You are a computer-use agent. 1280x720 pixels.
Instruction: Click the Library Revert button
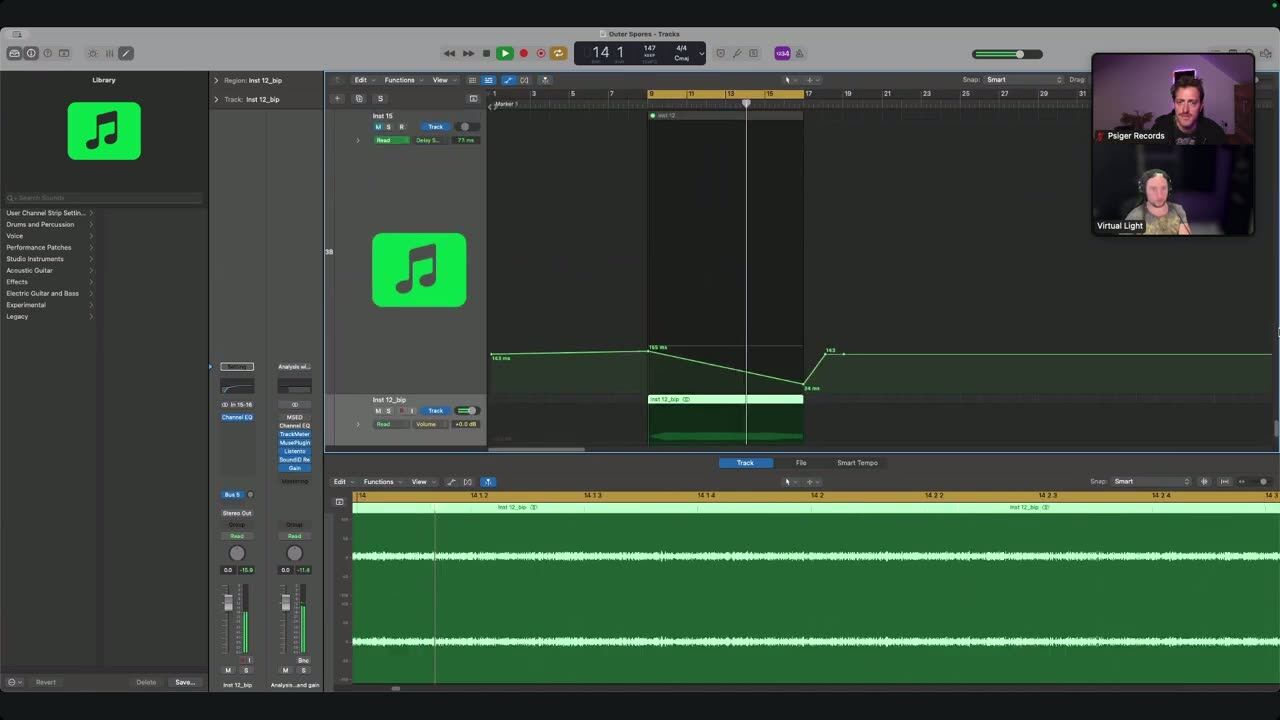coord(46,682)
